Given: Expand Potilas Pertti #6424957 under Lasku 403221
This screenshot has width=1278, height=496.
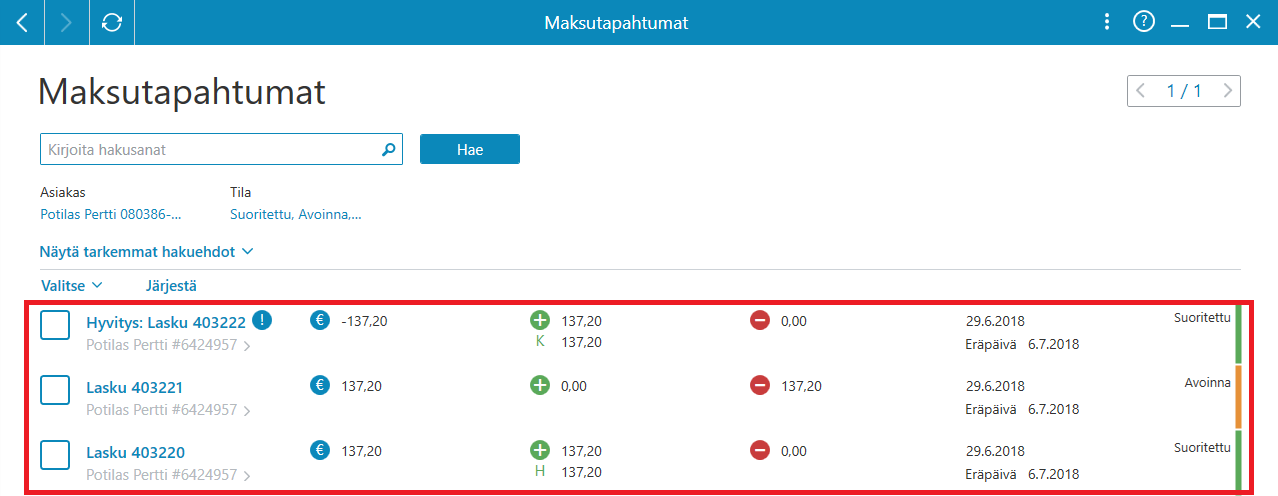Looking at the screenshot, I should (x=168, y=409).
